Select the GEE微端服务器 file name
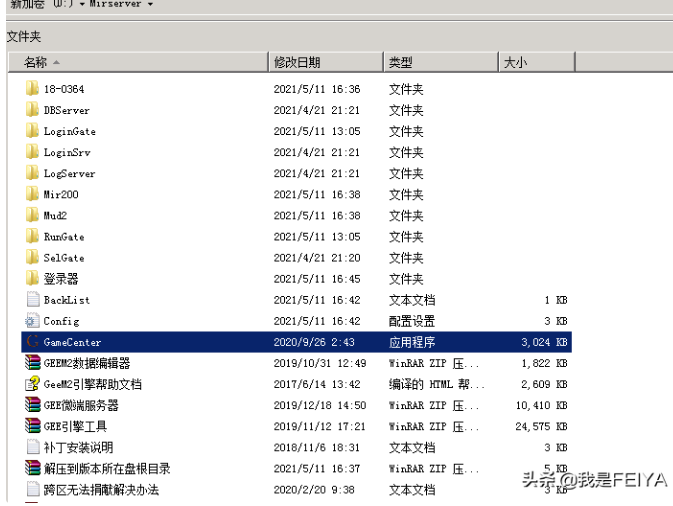This screenshot has width=673, height=506. point(81,405)
